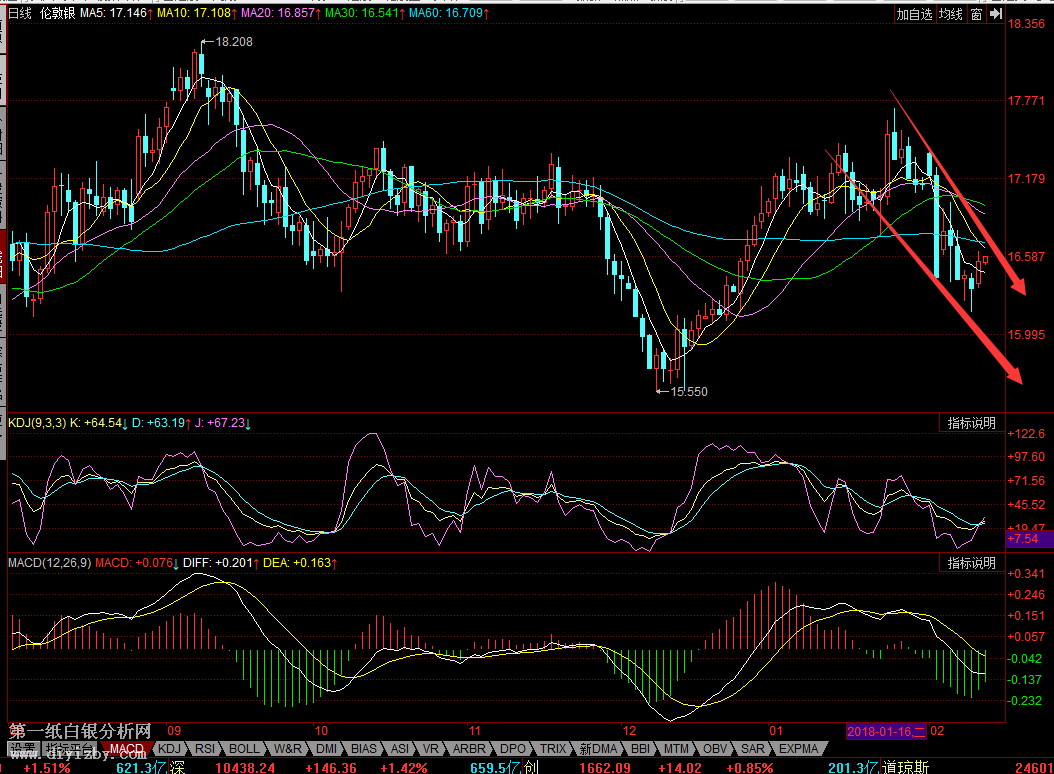Select the 日线 daily period label
This screenshot has width=1054, height=774.
20,14
